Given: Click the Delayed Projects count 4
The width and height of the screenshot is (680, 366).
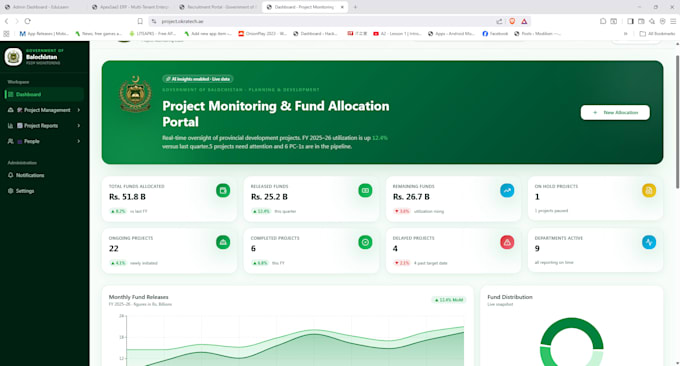Looking at the screenshot, I should (395, 248).
